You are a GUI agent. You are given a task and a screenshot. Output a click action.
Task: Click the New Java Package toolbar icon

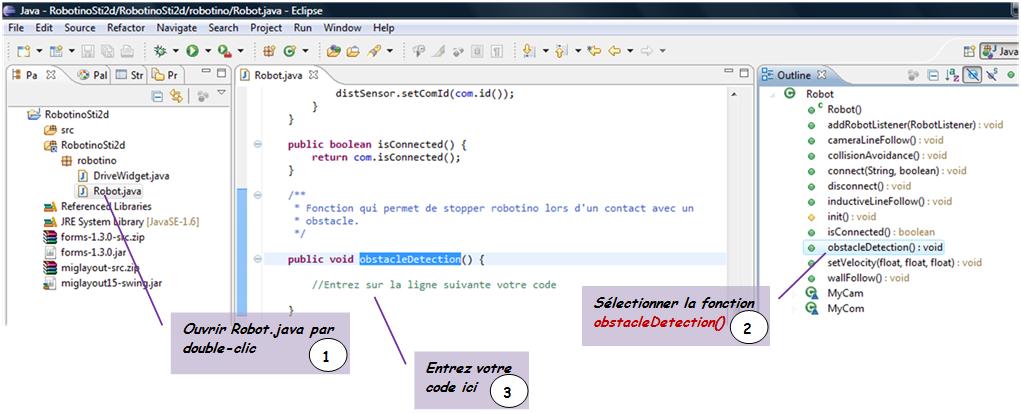point(269,50)
